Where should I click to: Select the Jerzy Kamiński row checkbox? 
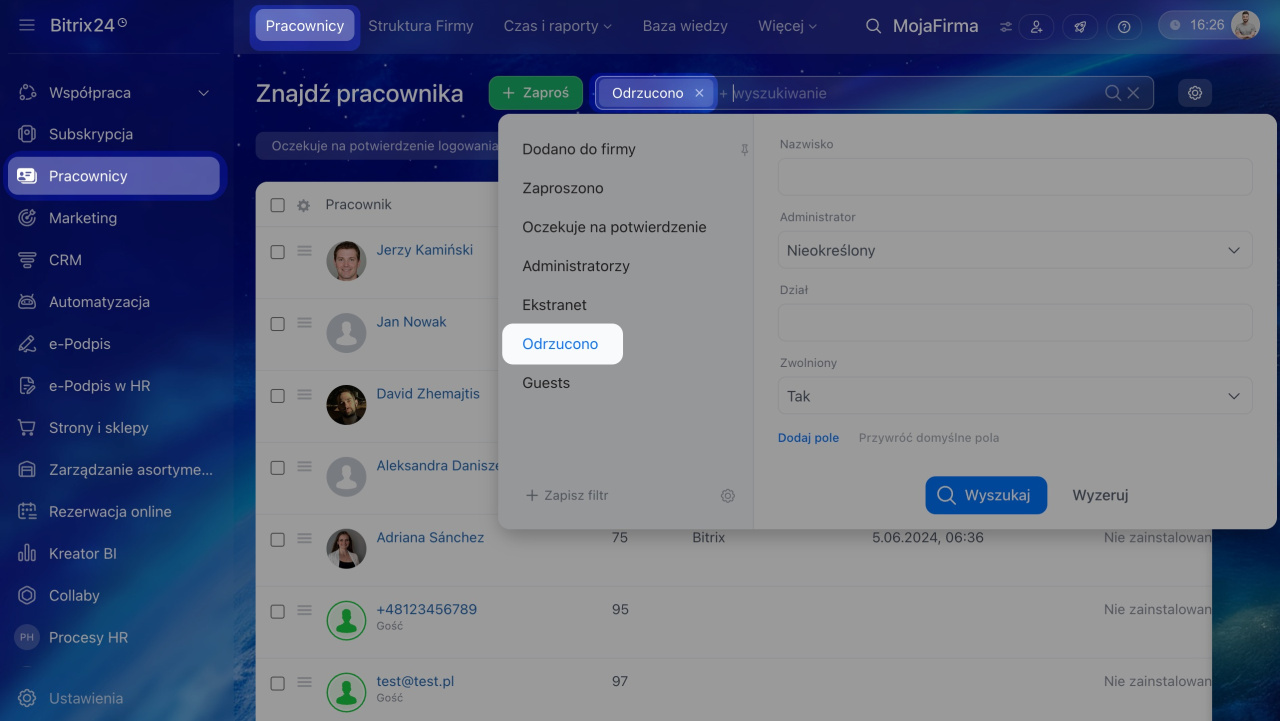click(x=277, y=252)
